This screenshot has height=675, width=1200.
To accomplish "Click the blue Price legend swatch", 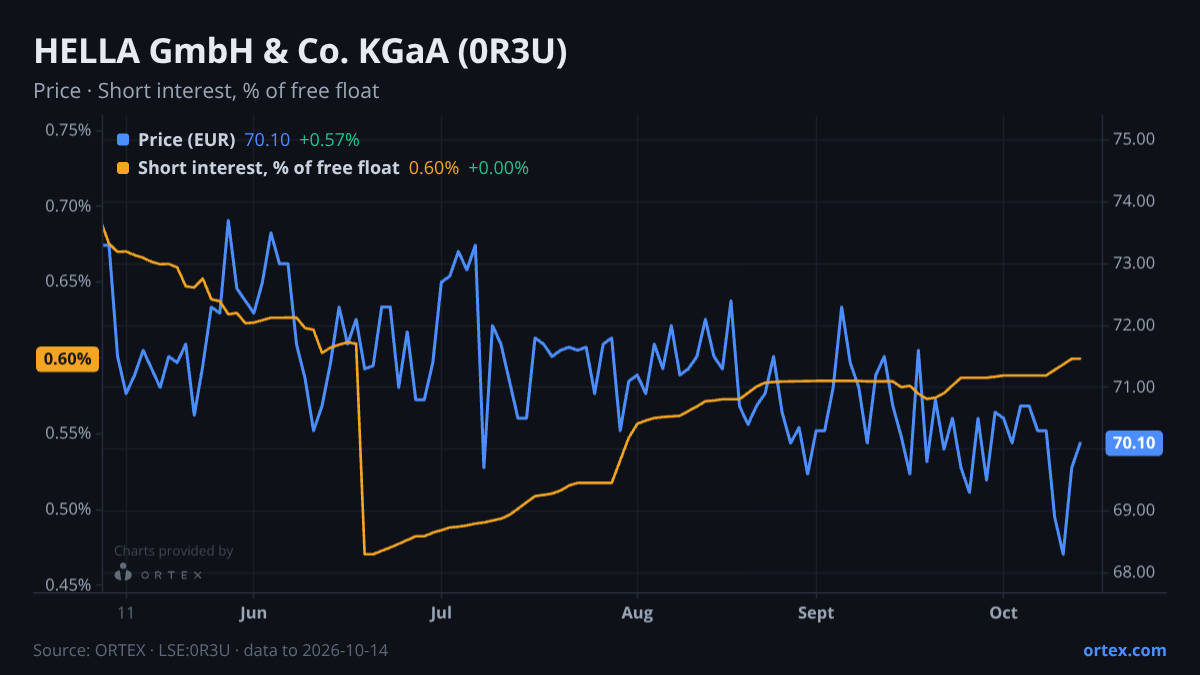I will (123, 140).
